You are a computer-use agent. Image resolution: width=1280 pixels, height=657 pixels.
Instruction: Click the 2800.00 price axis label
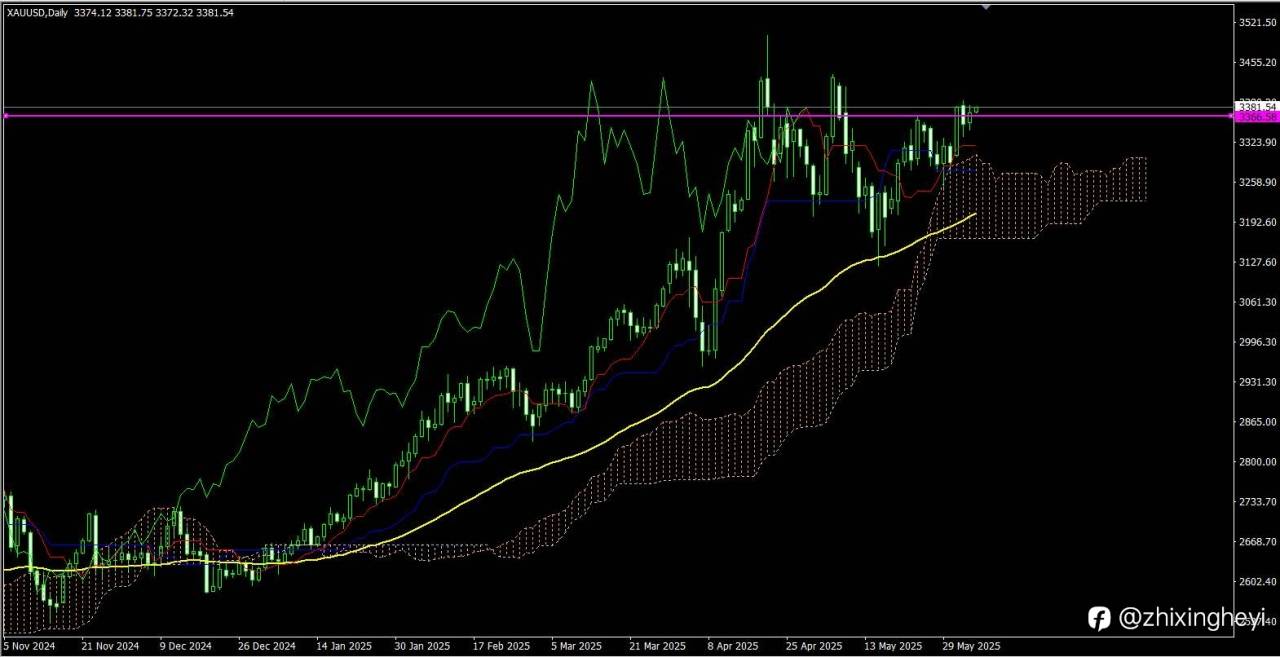click(x=1256, y=462)
